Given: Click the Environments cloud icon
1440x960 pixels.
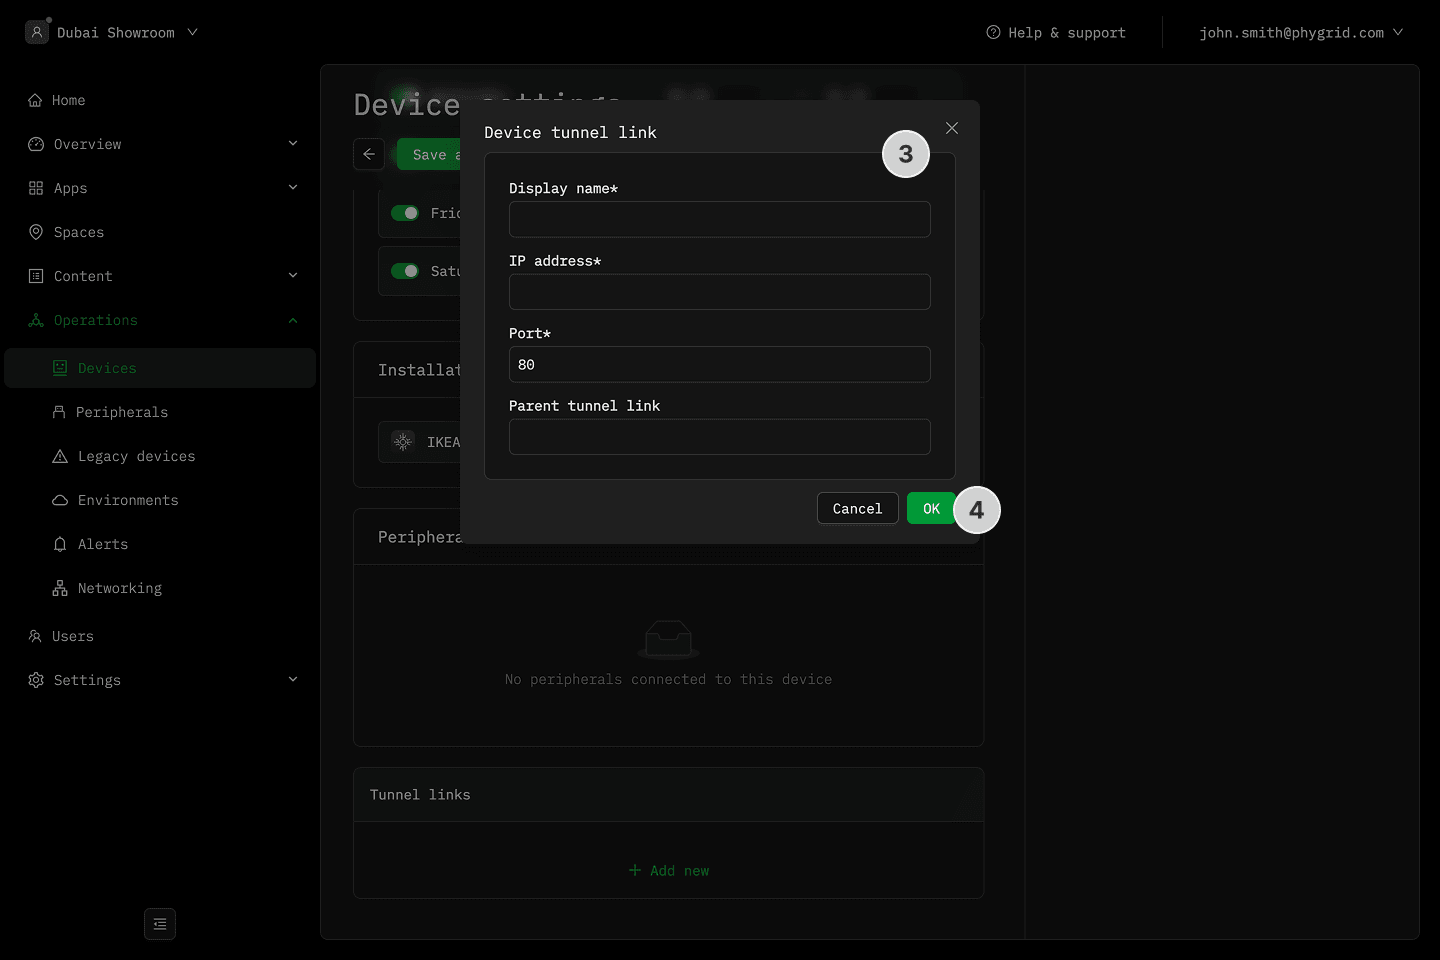Looking at the screenshot, I should 60,500.
